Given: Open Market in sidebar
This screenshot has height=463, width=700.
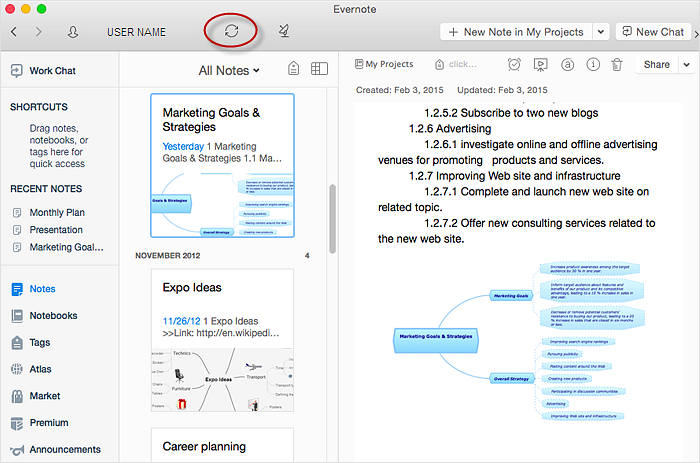Looking at the screenshot, I should 36,396.
